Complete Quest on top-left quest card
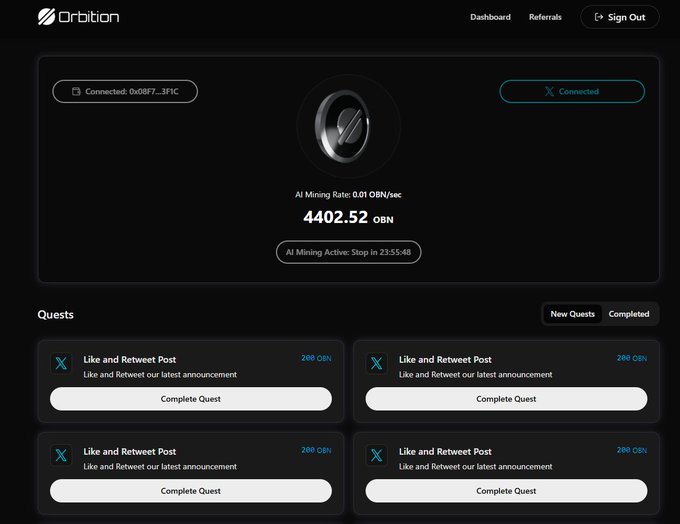680x524 pixels. click(x=191, y=399)
